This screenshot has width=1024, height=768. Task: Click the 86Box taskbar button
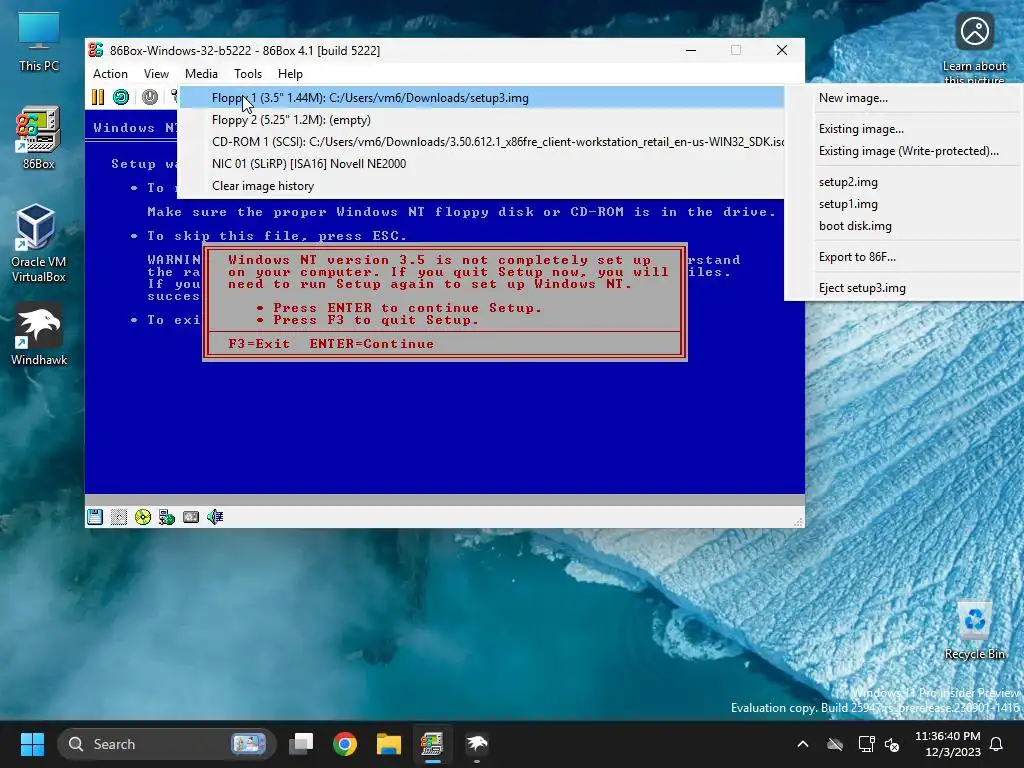point(432,744)
